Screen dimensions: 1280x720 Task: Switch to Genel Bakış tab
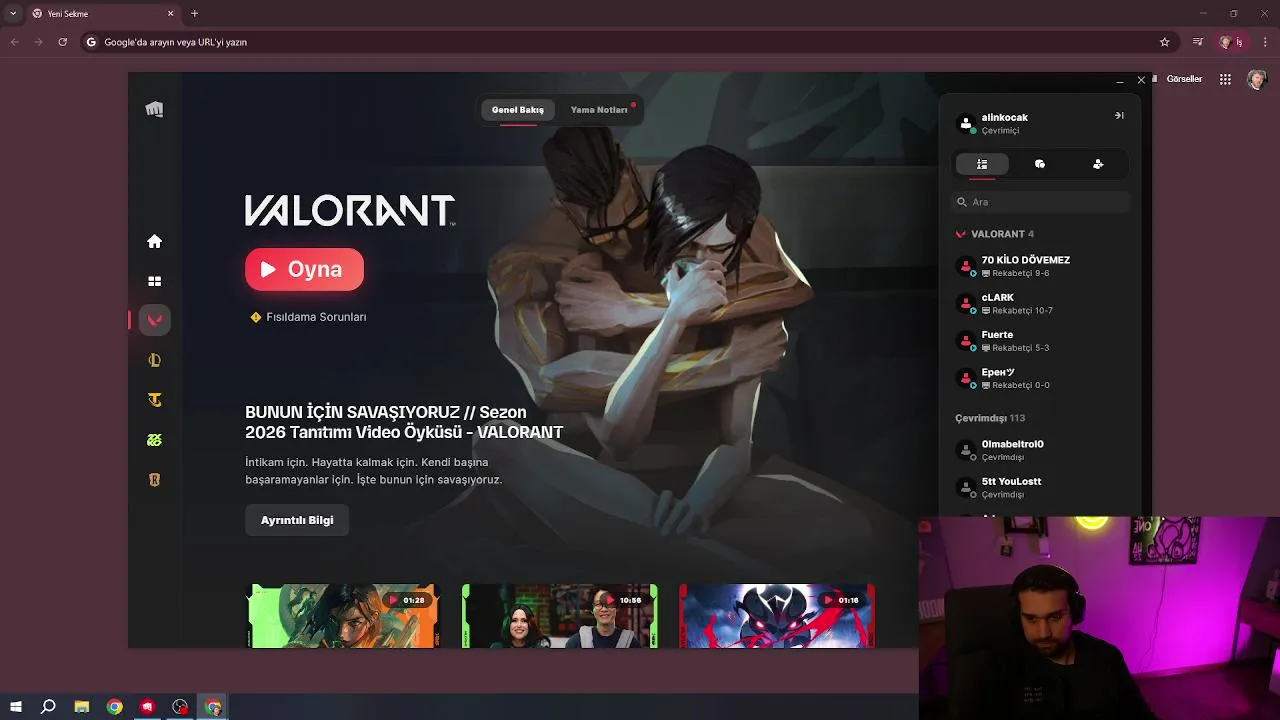point(518,110)
